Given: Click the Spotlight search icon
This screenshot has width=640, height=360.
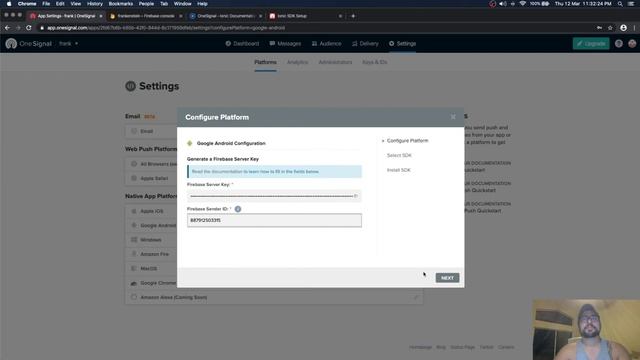Looking at the screenshot, I should 620,4.
